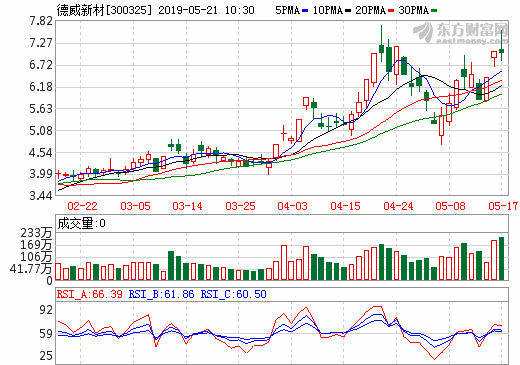This screenshot has height=365, width=520.
Task: Click the 7.27 price axis label
Action: (41, 43)
